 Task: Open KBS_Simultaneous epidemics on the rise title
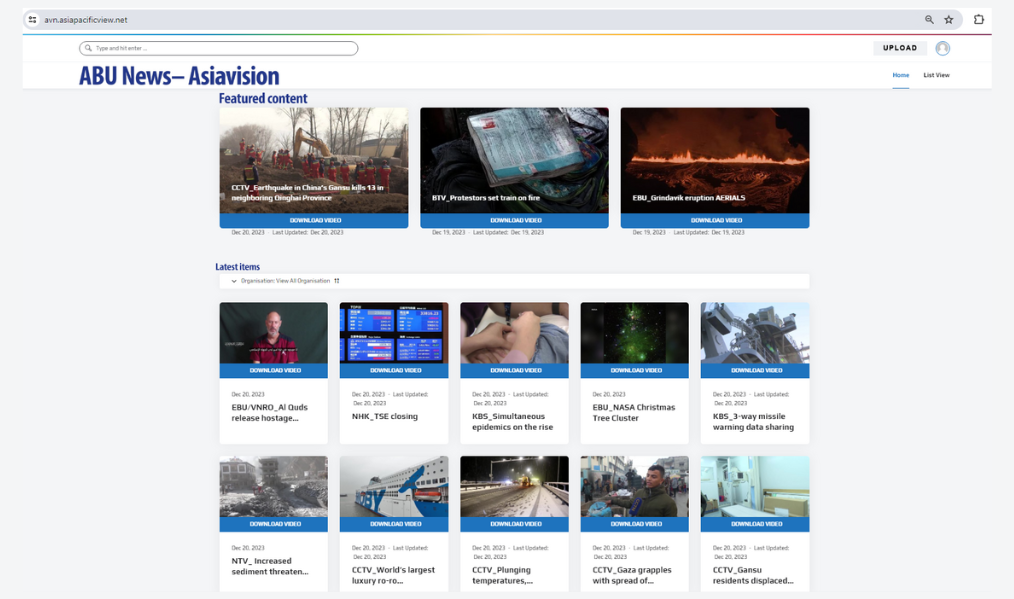512,422
